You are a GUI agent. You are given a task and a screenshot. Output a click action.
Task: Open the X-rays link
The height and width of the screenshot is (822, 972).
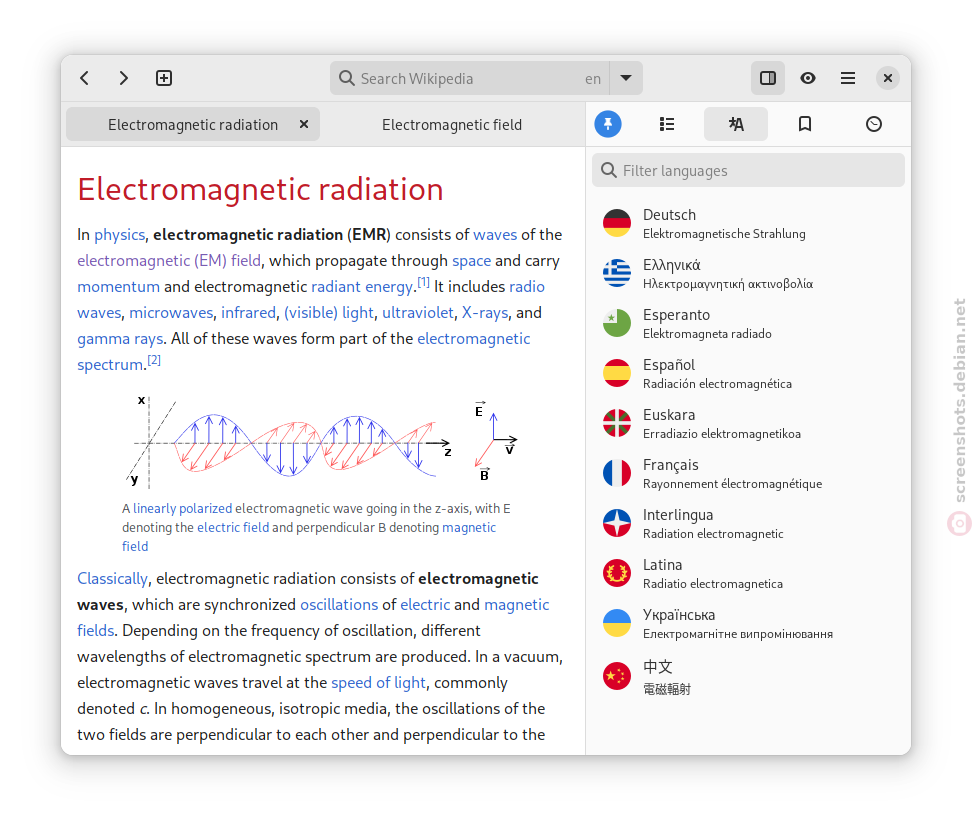coord(485,313)
